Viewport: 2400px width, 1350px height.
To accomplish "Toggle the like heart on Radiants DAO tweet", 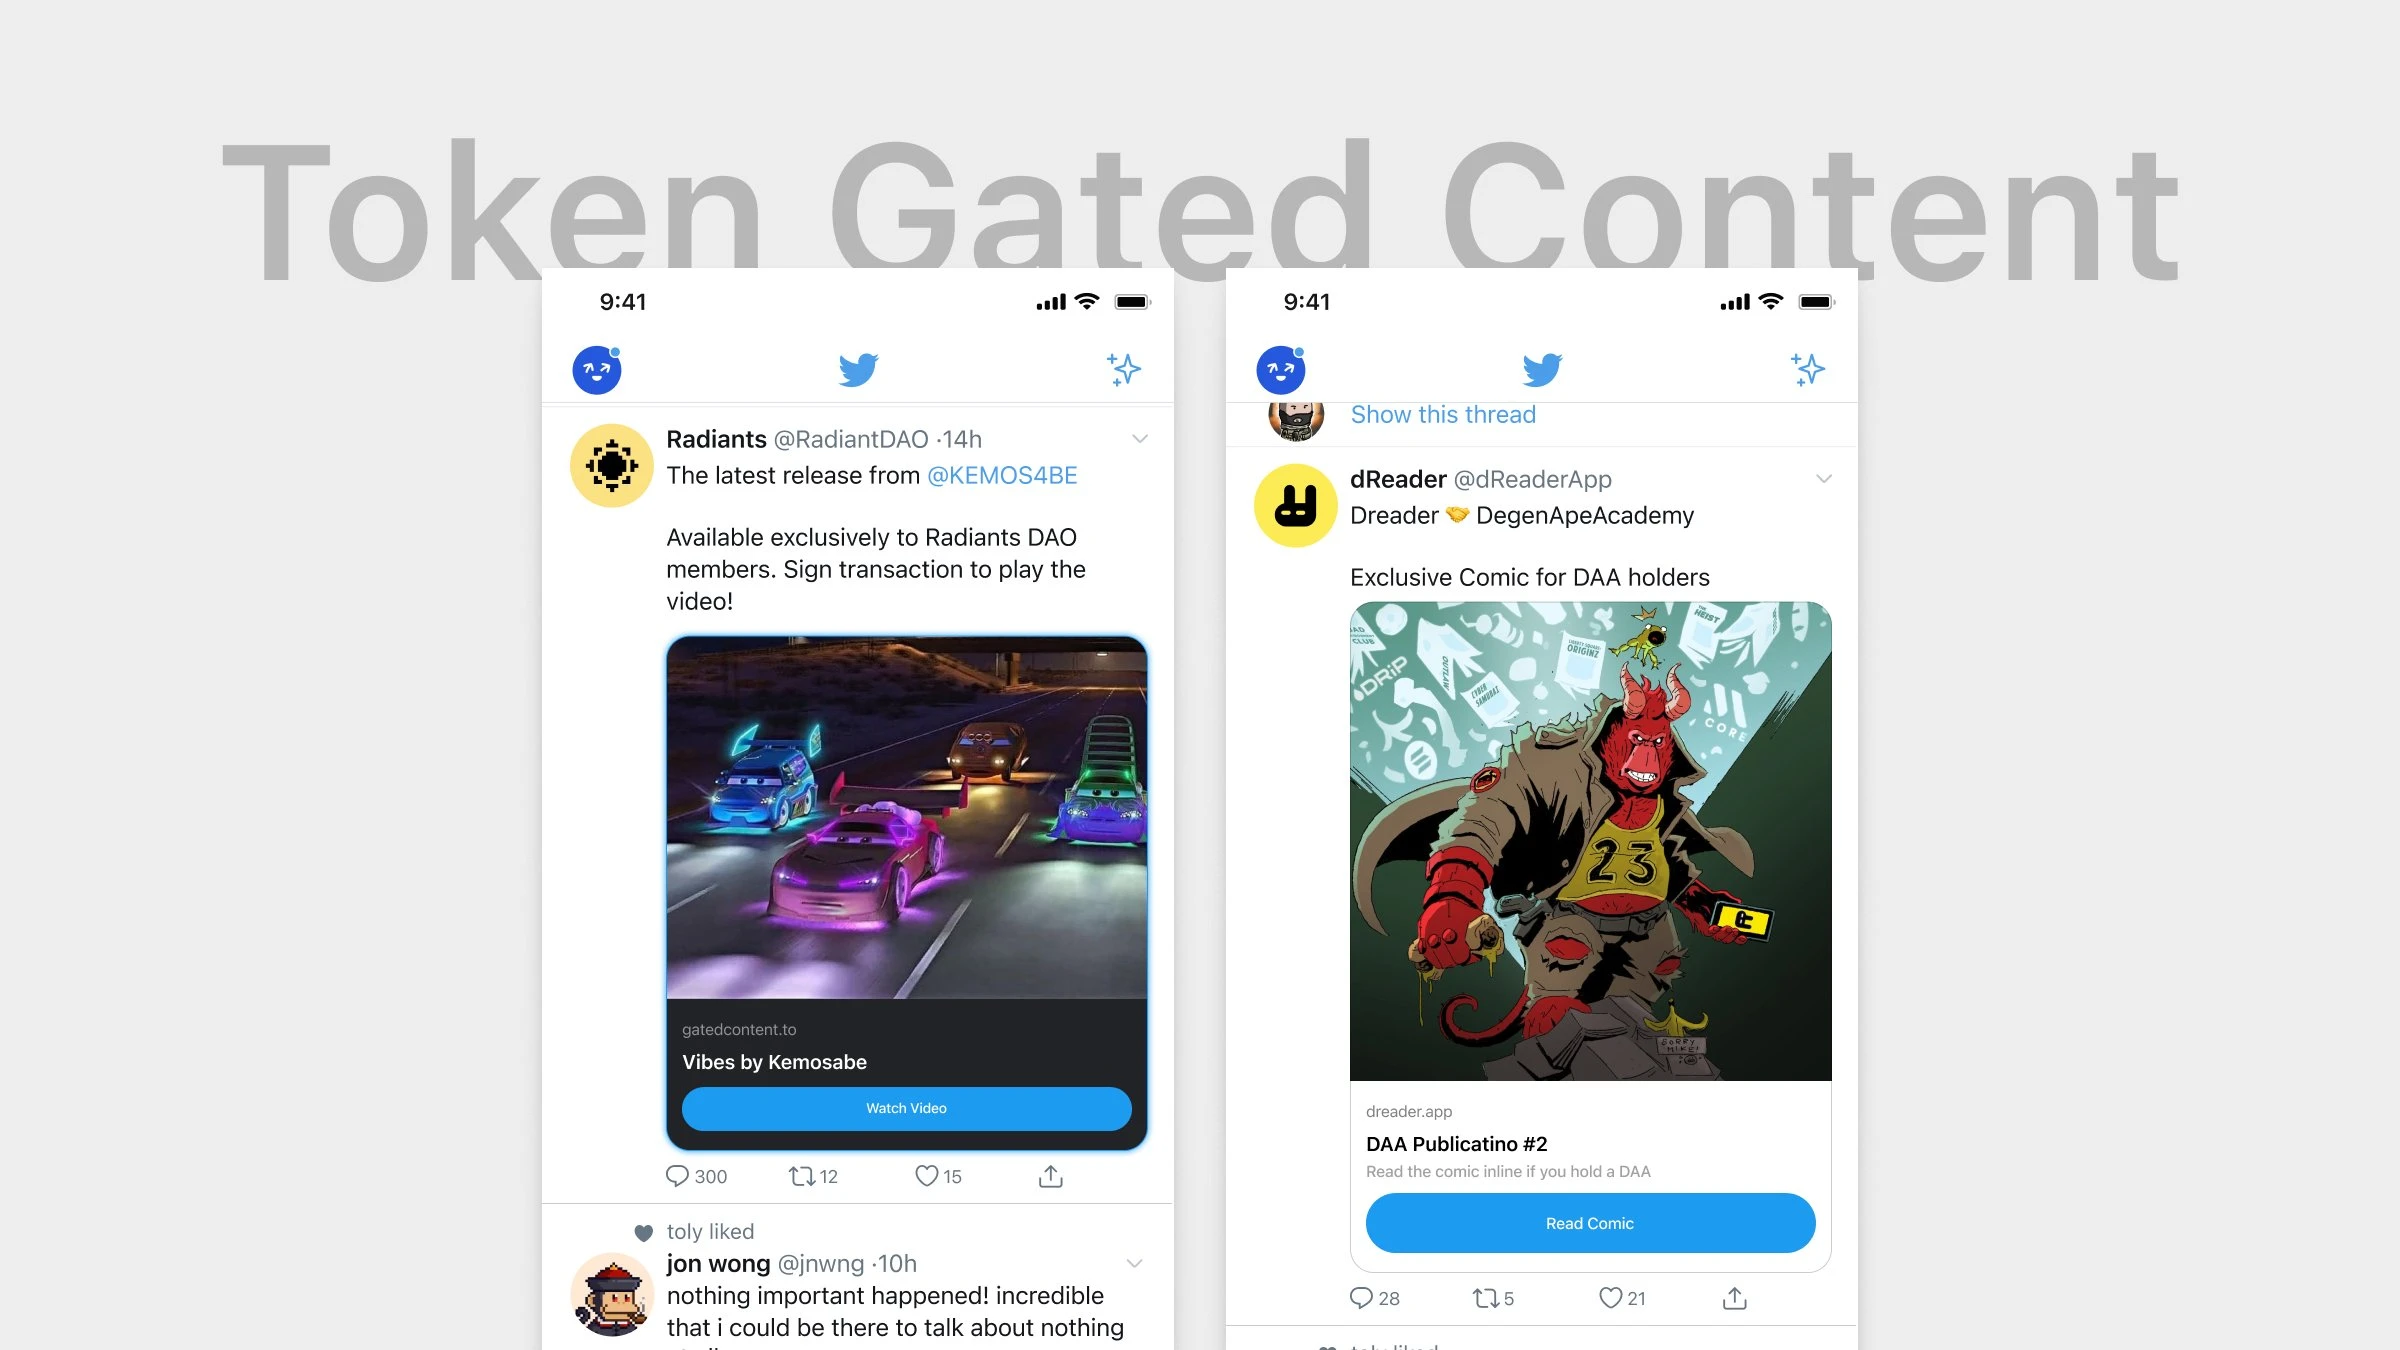I will pyautogui.click(x=925, y=1174).
